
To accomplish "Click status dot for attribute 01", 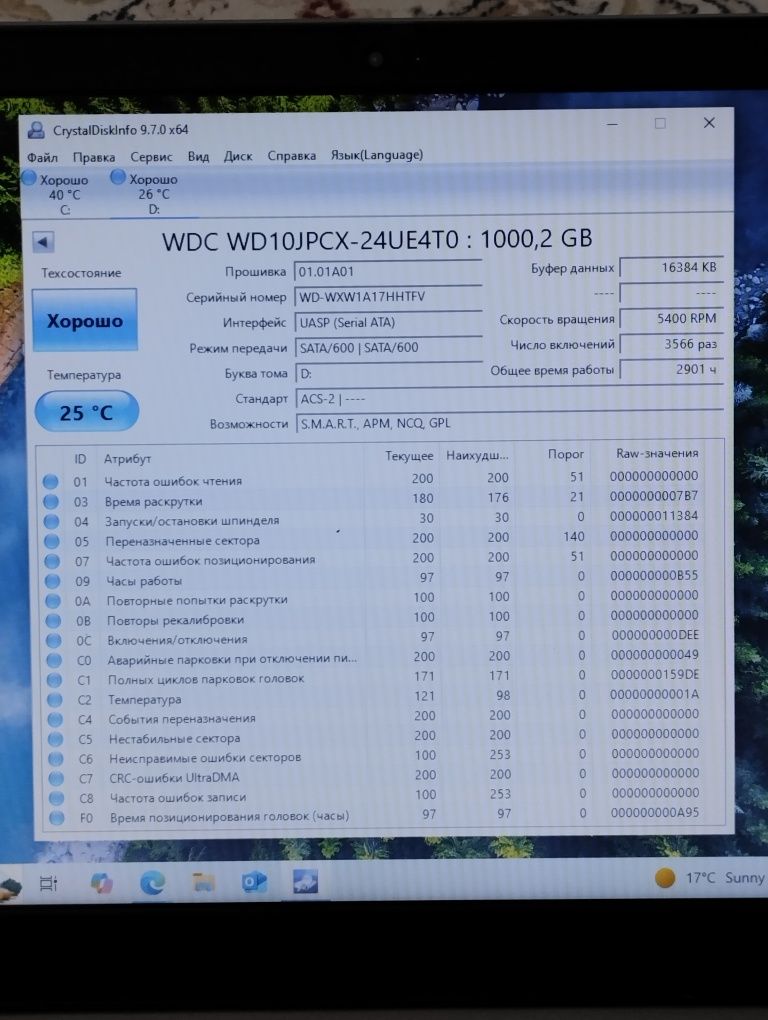I will pyautogui.click(x=51, y=481).
